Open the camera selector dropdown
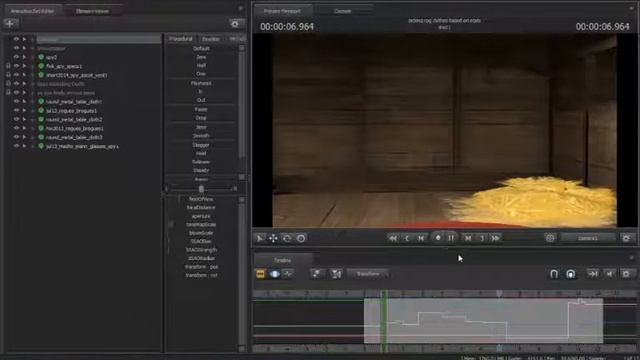The image size is (640, 360). tap(588, 238)
